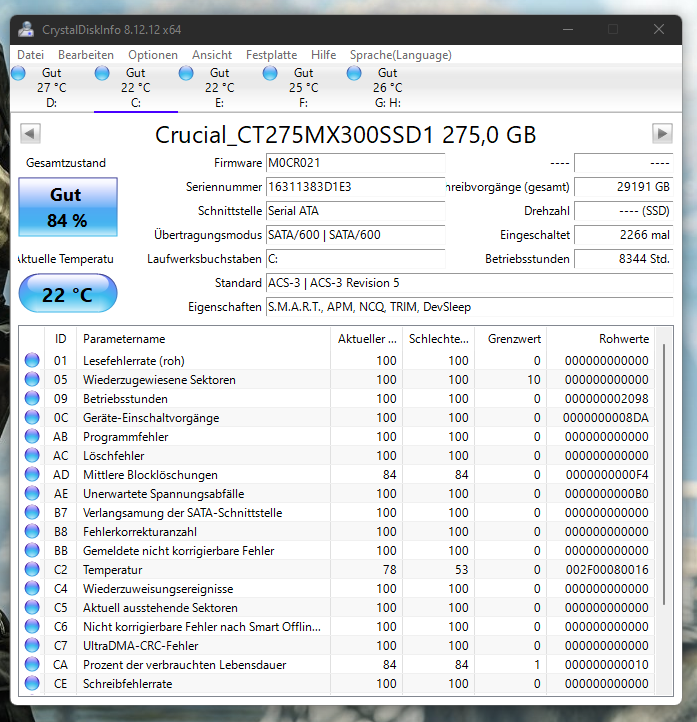
Task: Click the Übertragungsmodus field SATA/600
Action: point(355,235)
